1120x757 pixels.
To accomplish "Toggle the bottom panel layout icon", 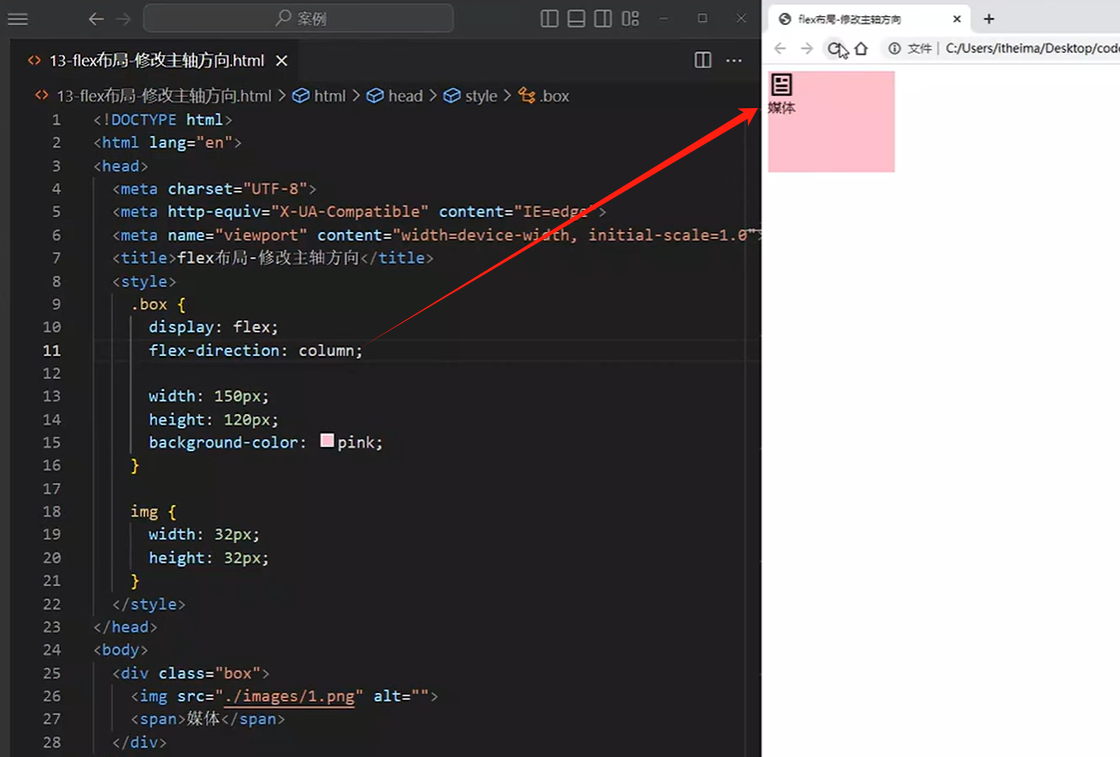I will point(576,19).
